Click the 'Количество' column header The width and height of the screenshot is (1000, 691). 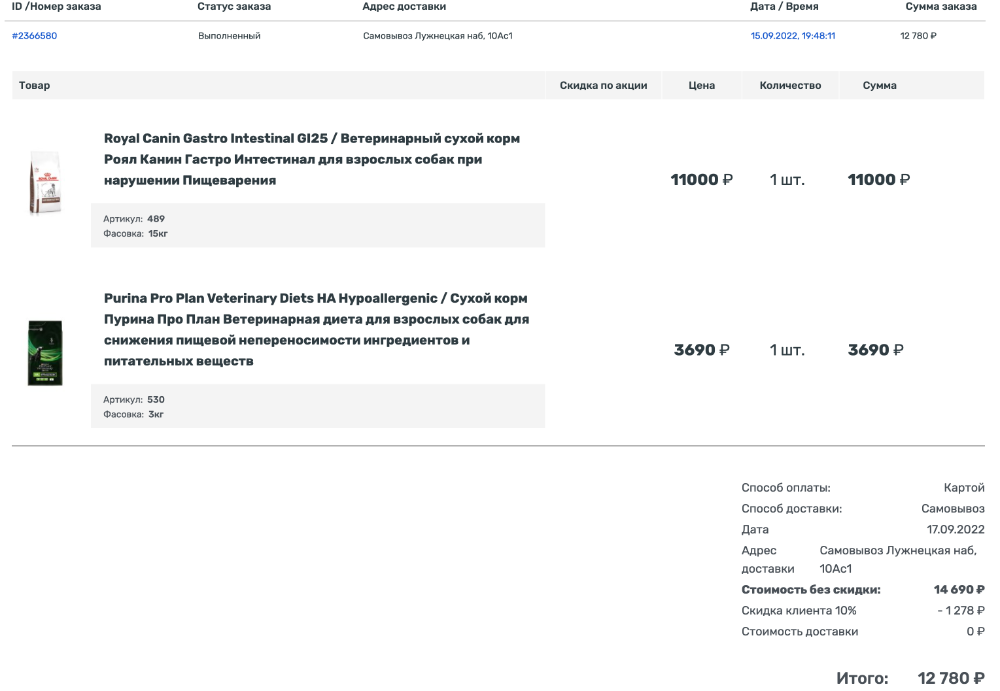[790, 86]
